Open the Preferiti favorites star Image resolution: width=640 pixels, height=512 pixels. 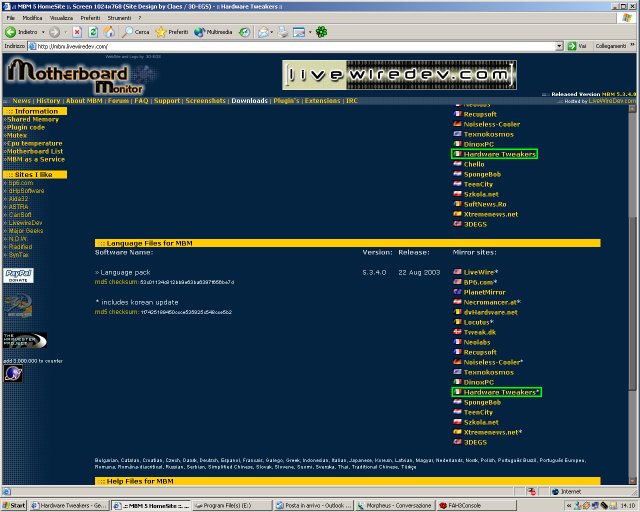[x=172, y=32]
